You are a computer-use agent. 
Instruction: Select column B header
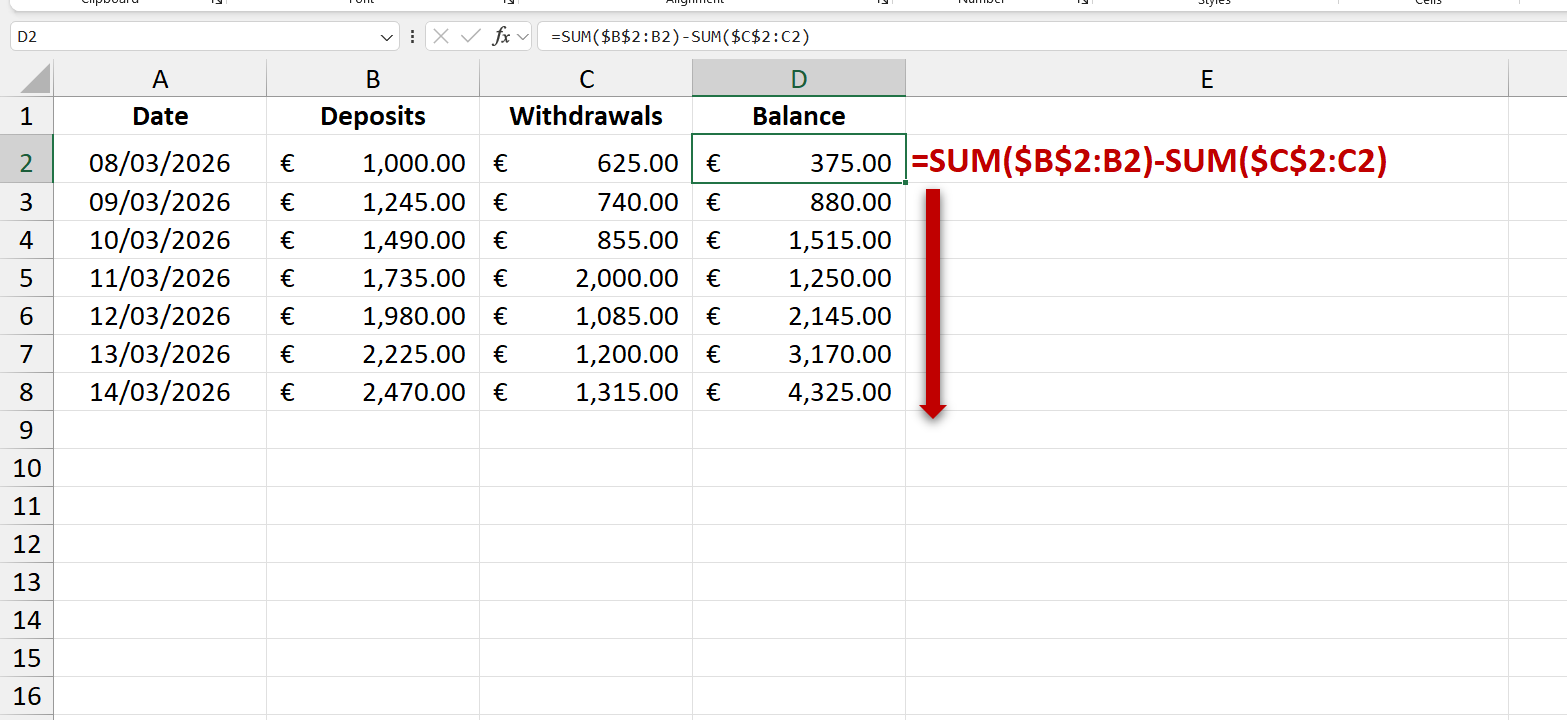373,79
